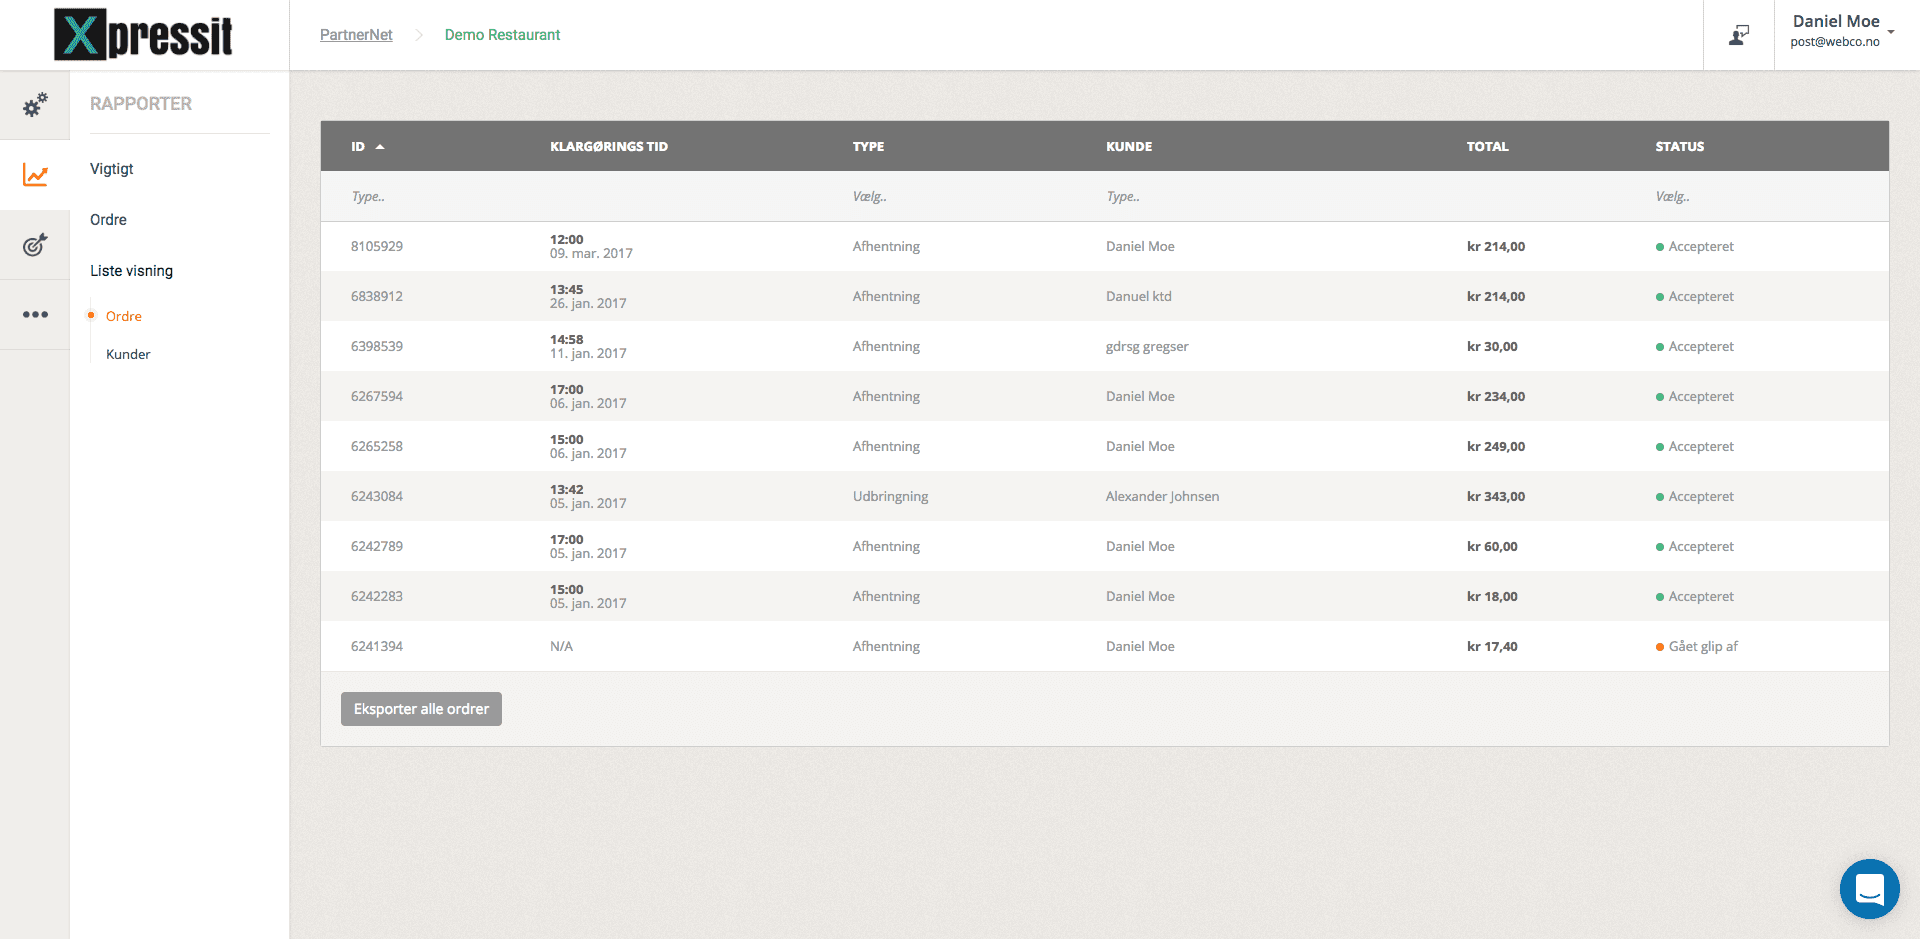Select order ID 6242789

[x=377, y=547]
